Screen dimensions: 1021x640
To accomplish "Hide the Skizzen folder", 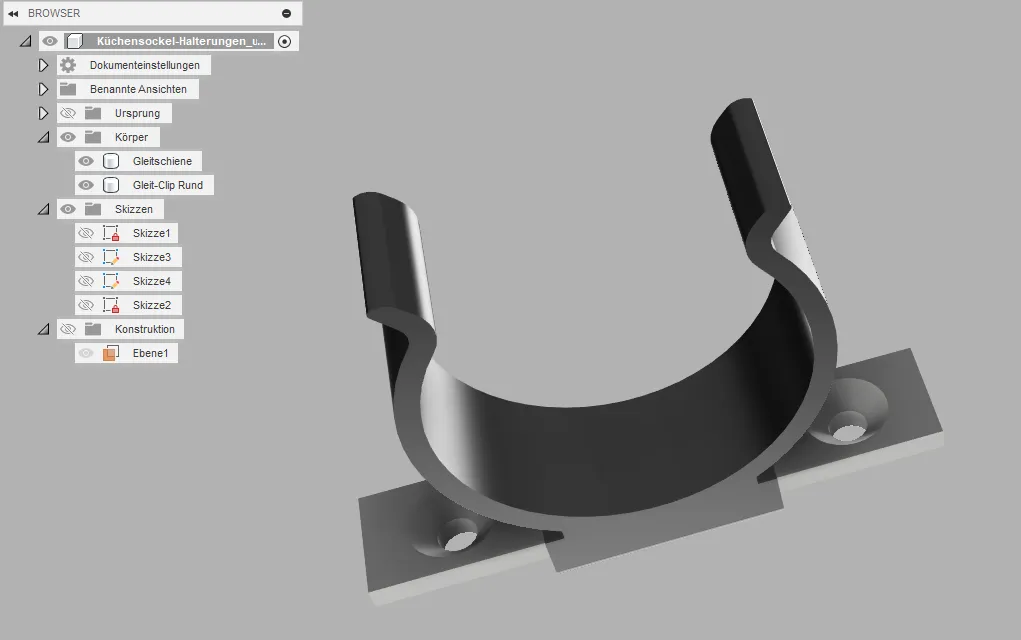I will pos(68,209).
